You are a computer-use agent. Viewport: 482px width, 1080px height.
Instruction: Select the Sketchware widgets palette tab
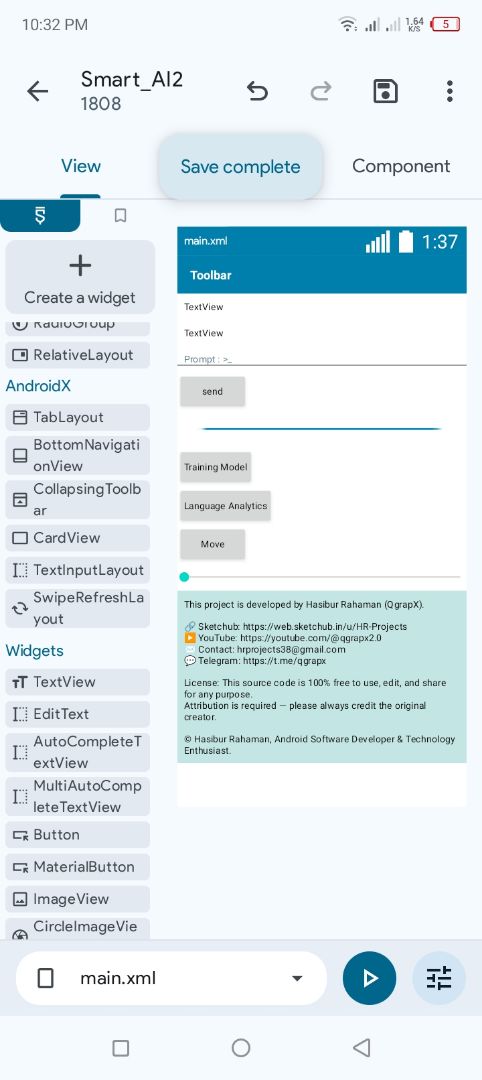pos(40,216)
